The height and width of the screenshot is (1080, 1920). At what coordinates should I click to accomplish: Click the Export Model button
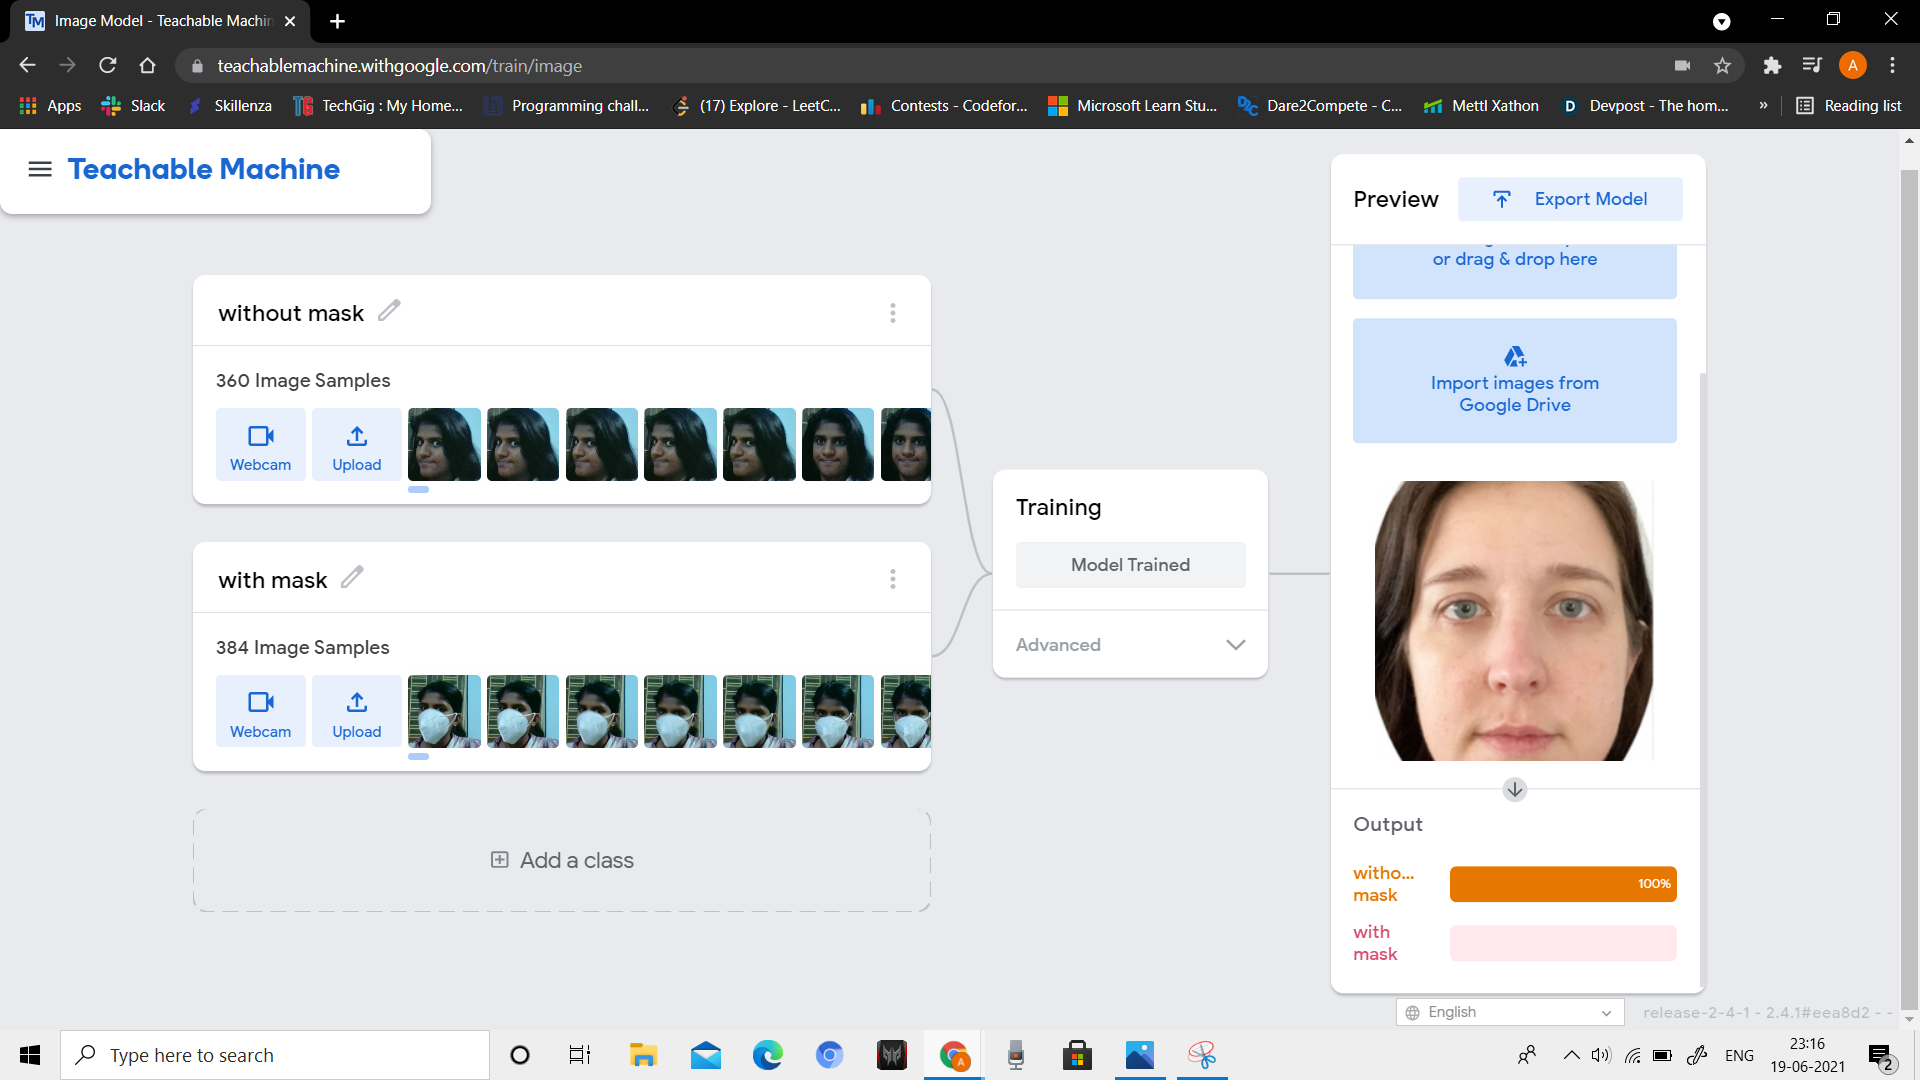(1570, 199)
